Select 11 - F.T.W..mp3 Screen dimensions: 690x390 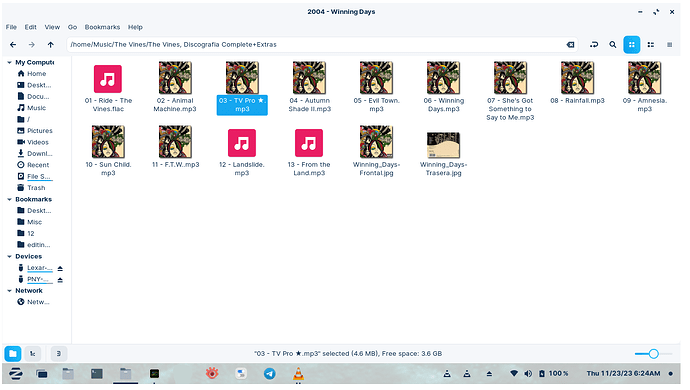coord(176,147)
